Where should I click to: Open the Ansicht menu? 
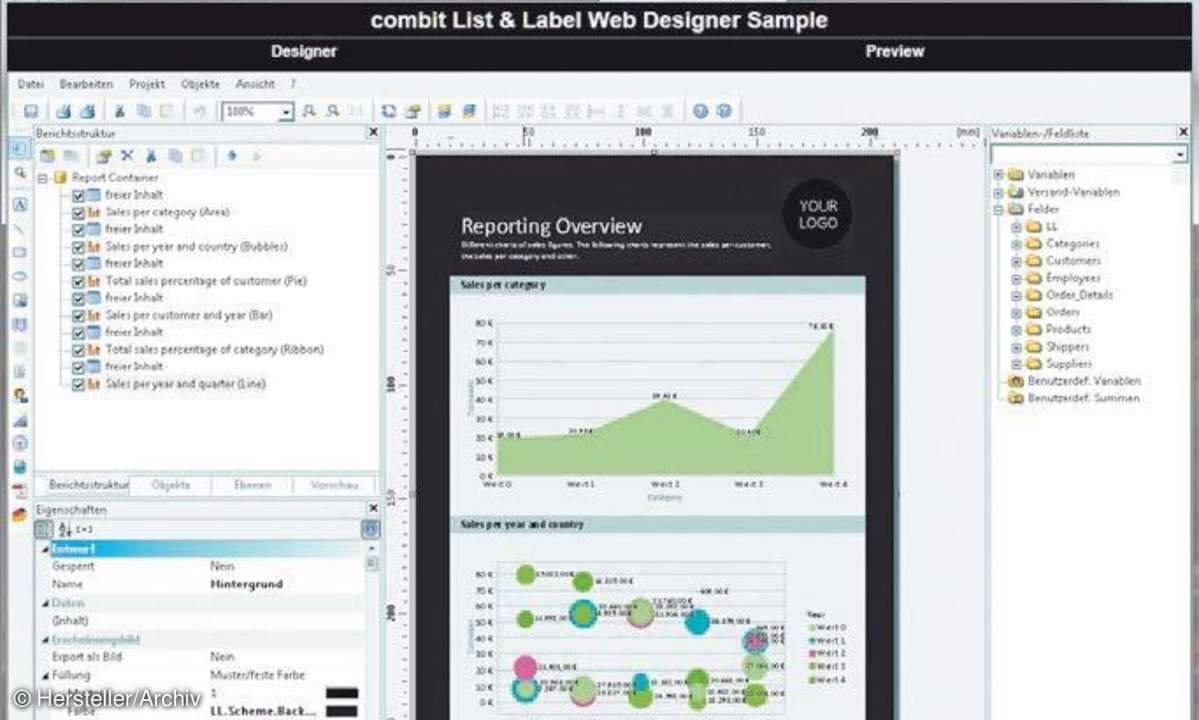pos(255,84)
